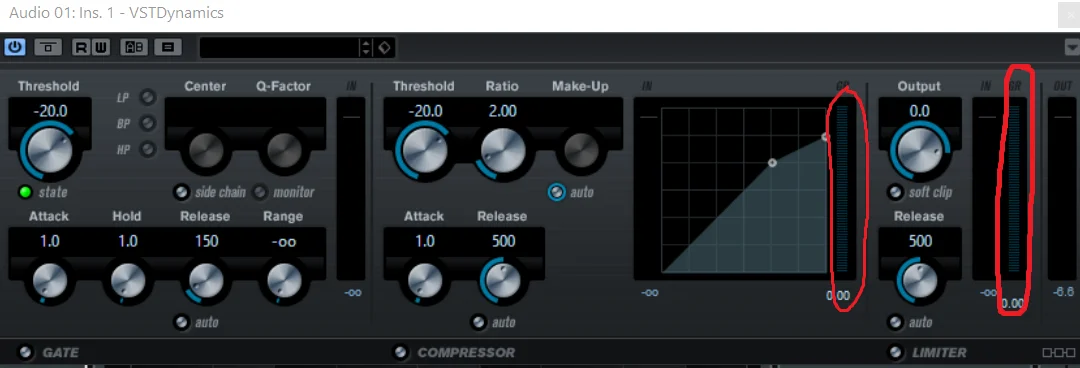Select the HP filter type button
The width and height of the screenshot is (1080, 368).
click(147, 149)
